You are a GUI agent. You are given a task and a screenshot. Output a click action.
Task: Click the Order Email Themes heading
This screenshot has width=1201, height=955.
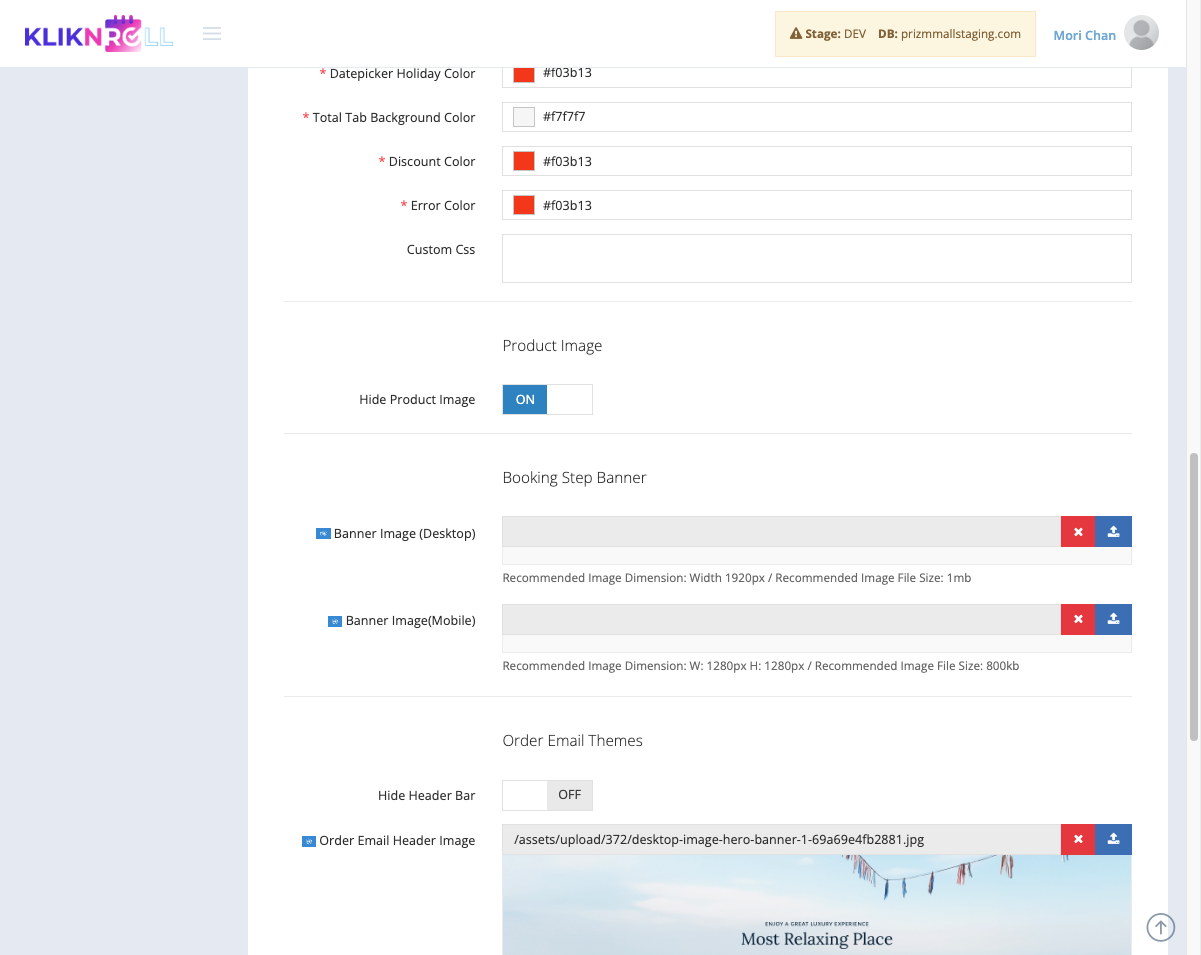572,741
